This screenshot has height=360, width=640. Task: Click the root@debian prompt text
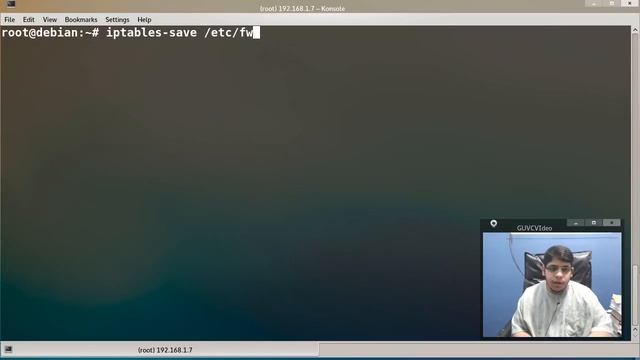pyautogui.click(x=50, y=33)
